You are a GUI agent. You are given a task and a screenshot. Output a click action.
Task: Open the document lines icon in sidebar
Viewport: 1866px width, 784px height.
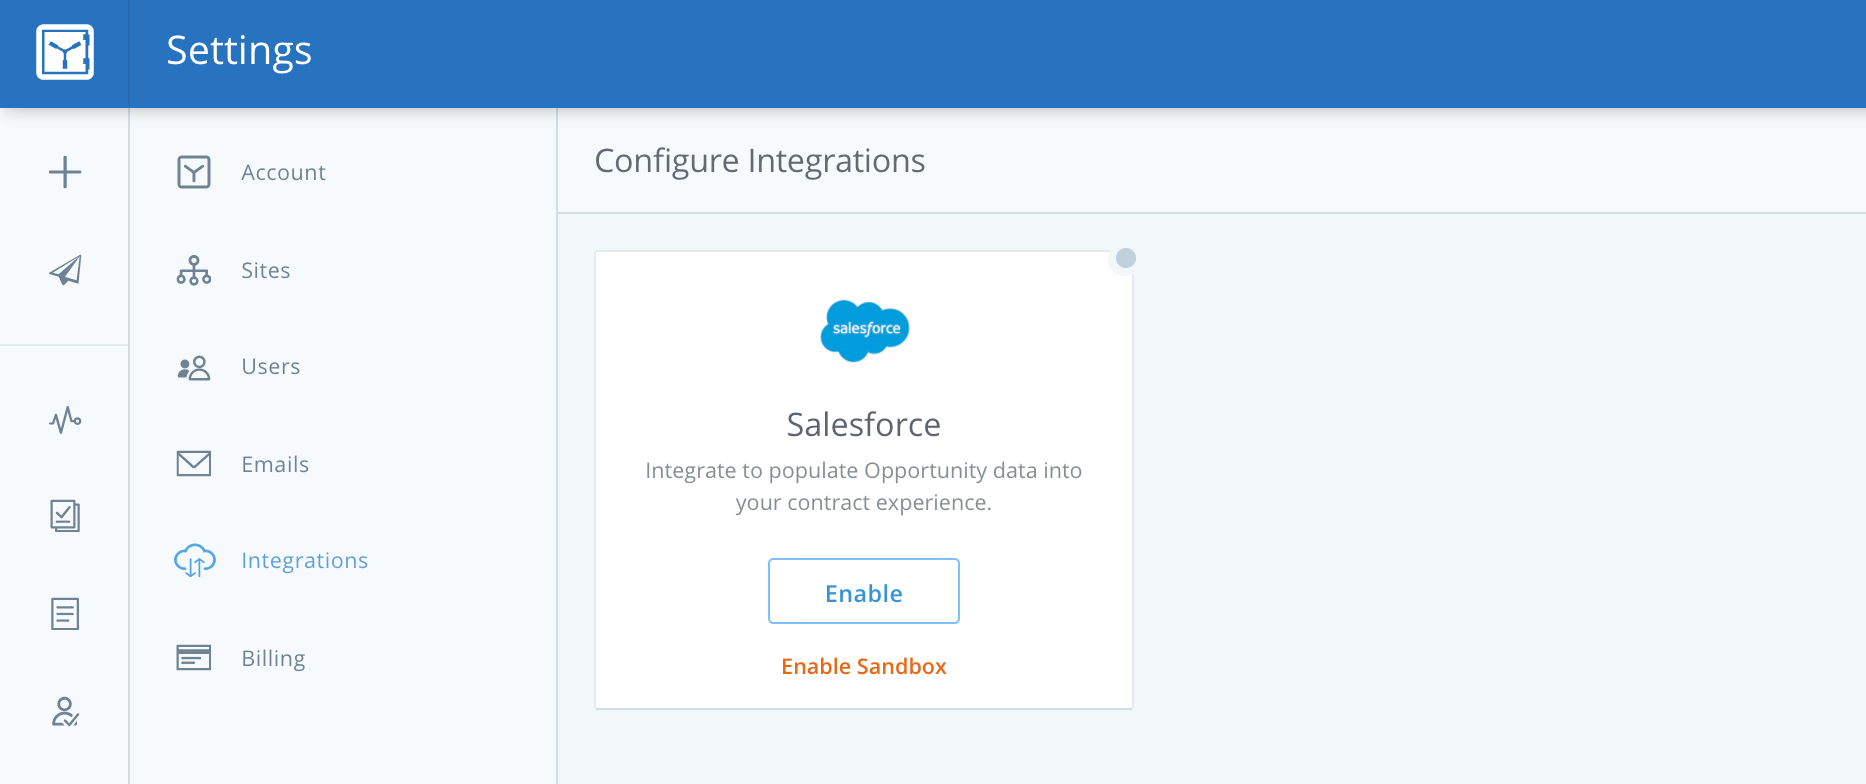click(65, 613)
